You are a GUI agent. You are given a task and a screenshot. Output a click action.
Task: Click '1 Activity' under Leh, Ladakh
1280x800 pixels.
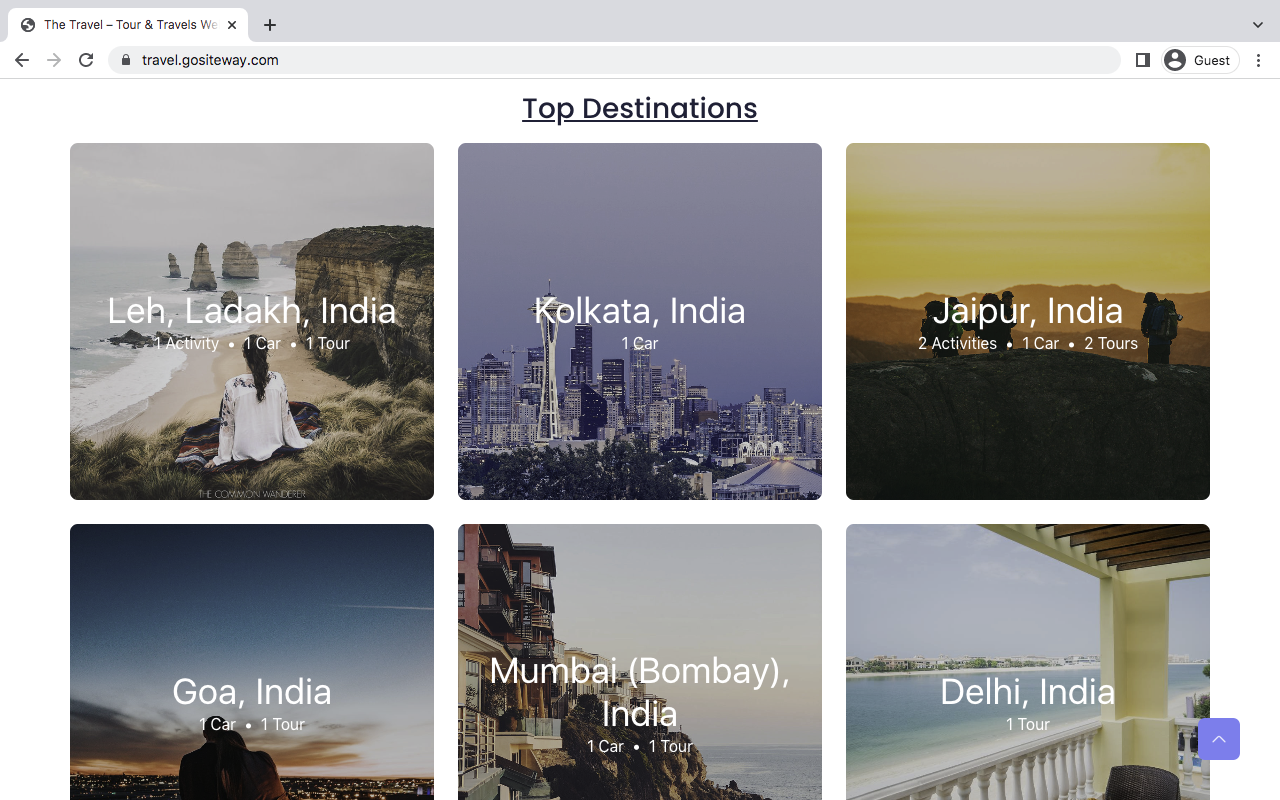pos(186,343)
